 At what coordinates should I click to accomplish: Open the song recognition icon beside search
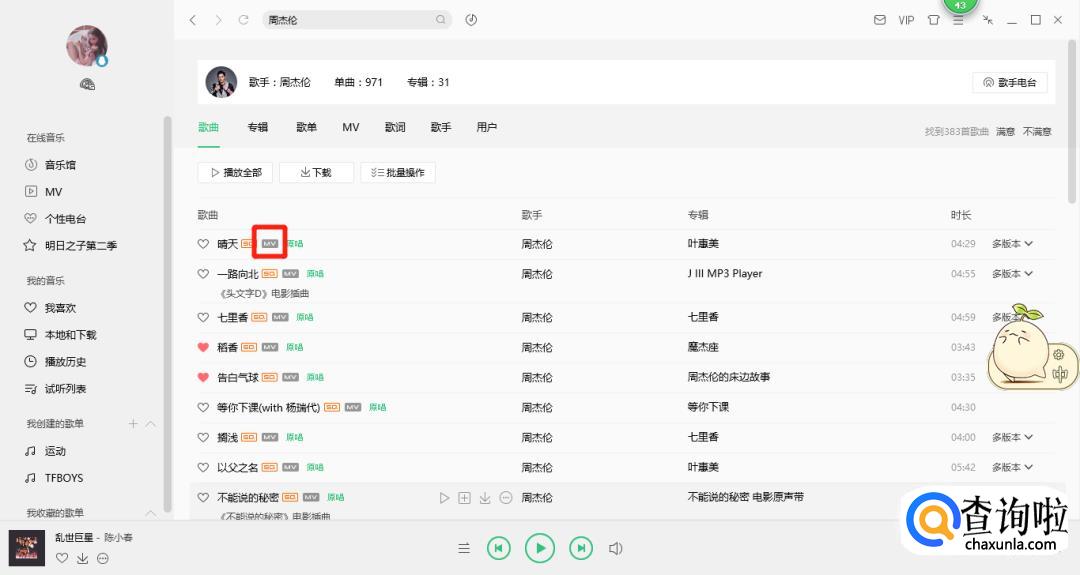tap(471, 20)
